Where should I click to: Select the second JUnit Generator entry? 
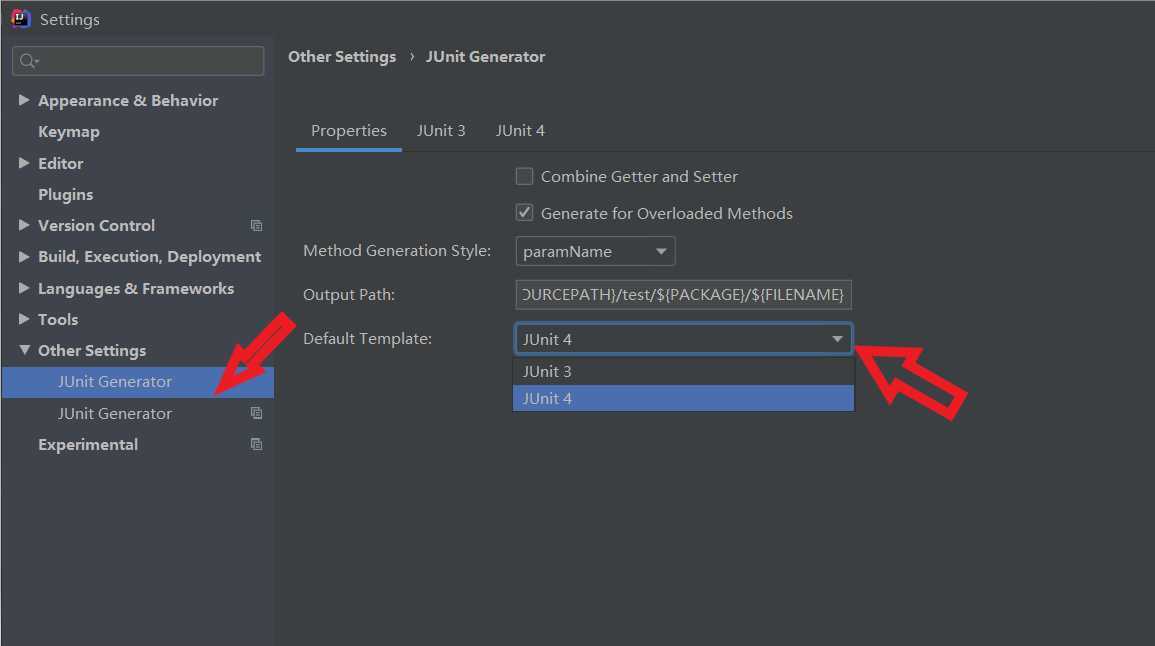click(115, 413)
